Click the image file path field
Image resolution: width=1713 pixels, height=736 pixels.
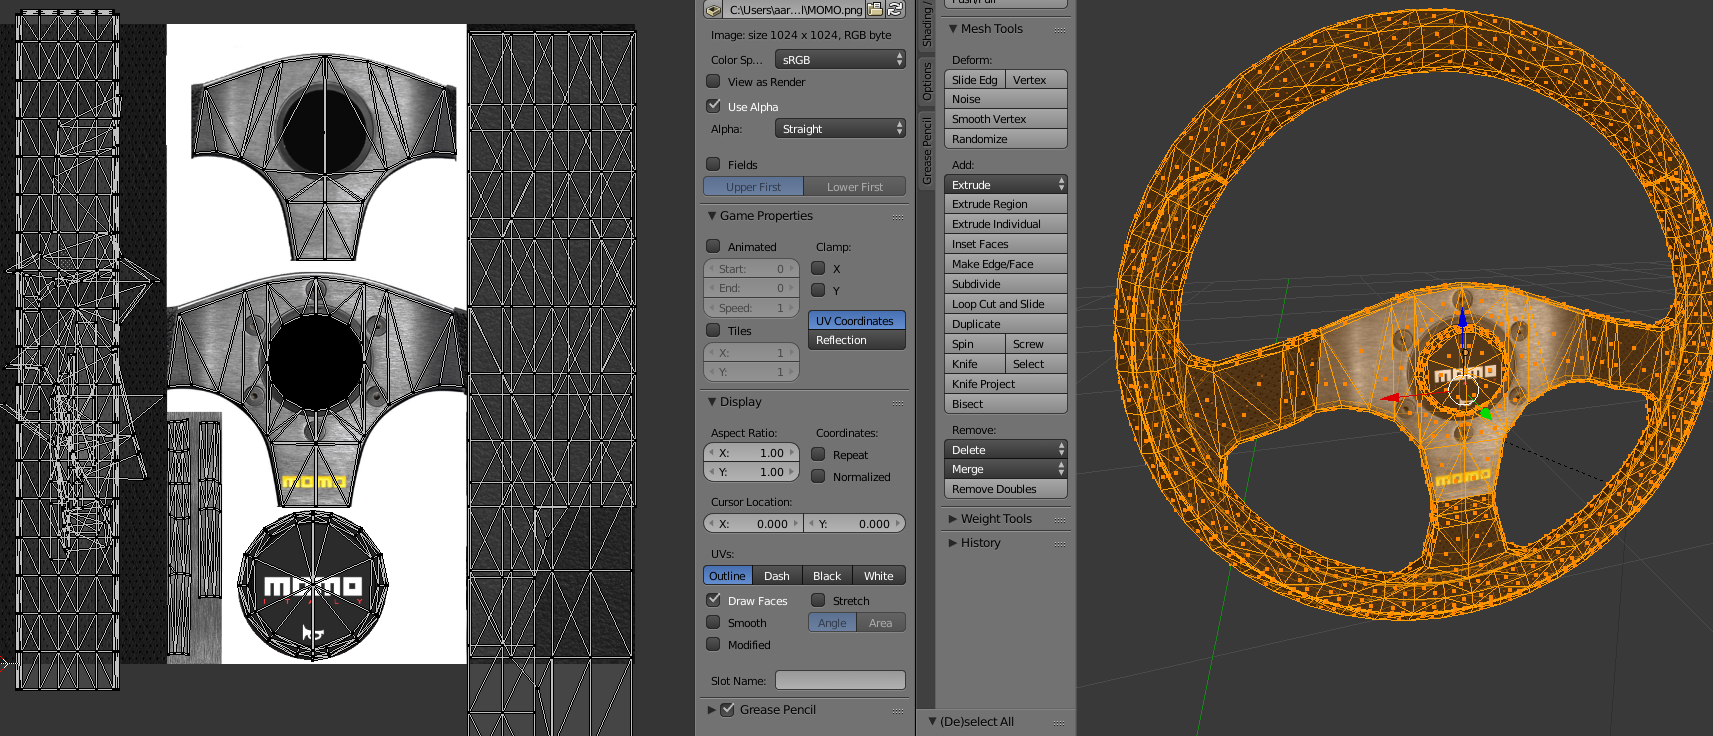[x=795, y=9]
